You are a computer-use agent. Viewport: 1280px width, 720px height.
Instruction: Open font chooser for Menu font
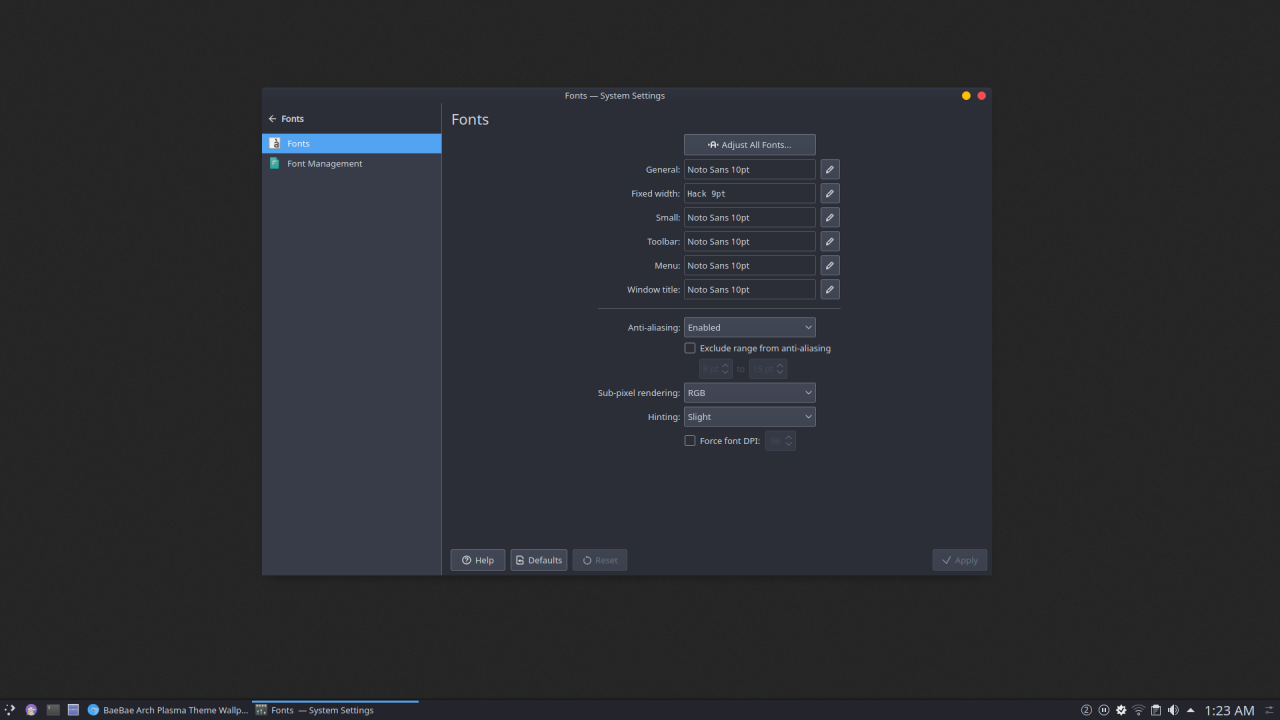pos(830,265)
